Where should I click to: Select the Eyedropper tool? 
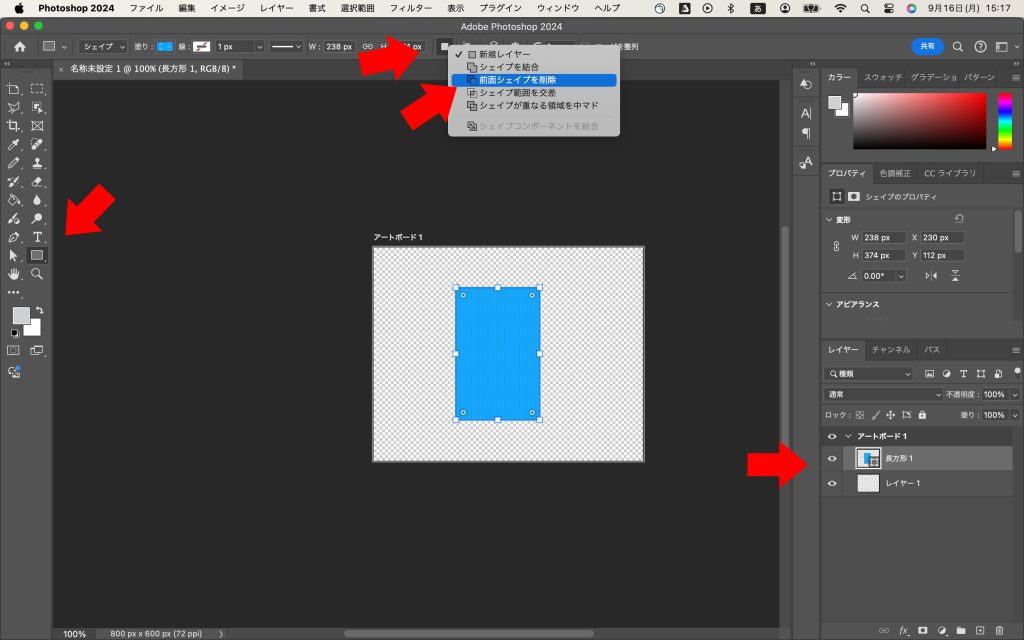(14, 145)
